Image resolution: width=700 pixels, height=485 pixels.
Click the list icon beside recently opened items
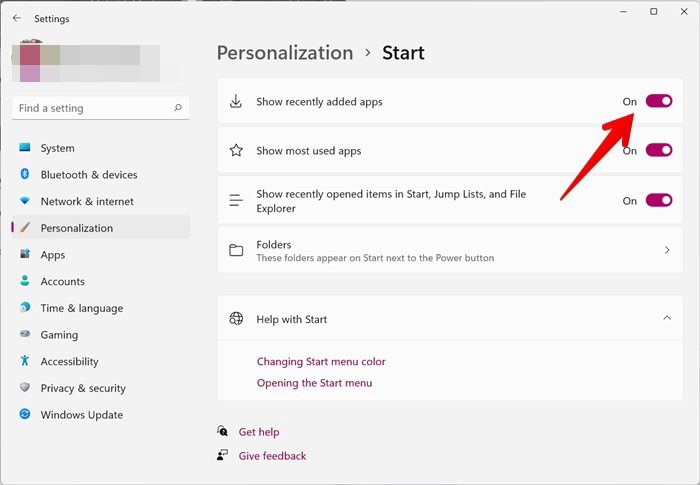coord(236,200)
